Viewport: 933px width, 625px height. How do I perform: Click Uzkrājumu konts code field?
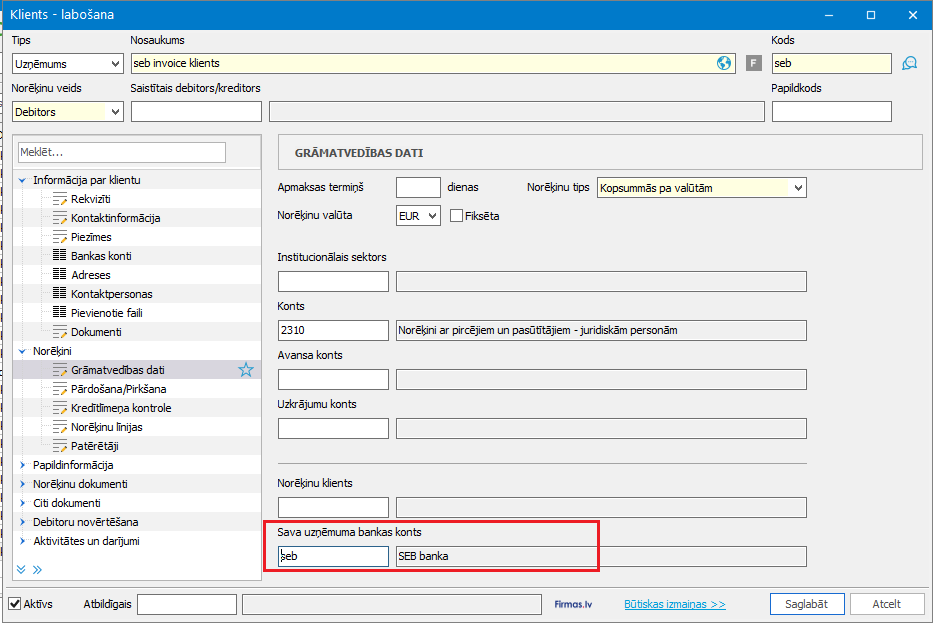click(333, 429)
